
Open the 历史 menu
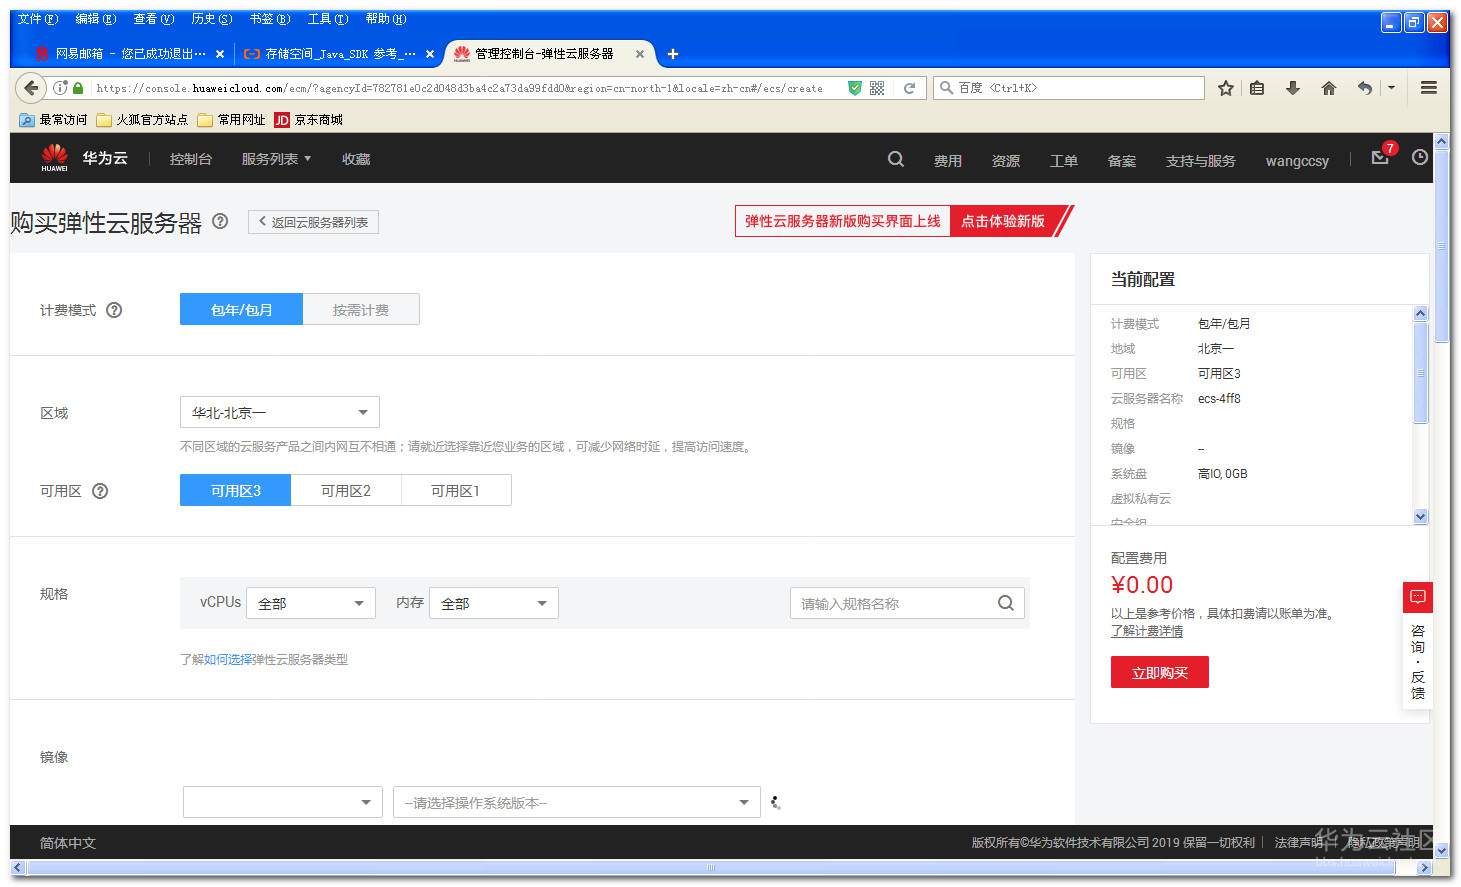click(x=212, y=19)
